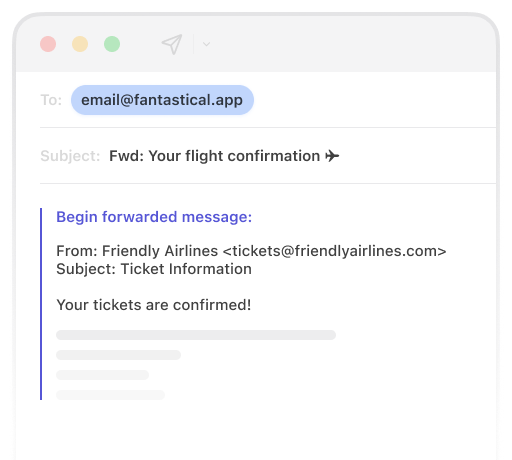Click the second gray placeholder line

click(118, 355)
